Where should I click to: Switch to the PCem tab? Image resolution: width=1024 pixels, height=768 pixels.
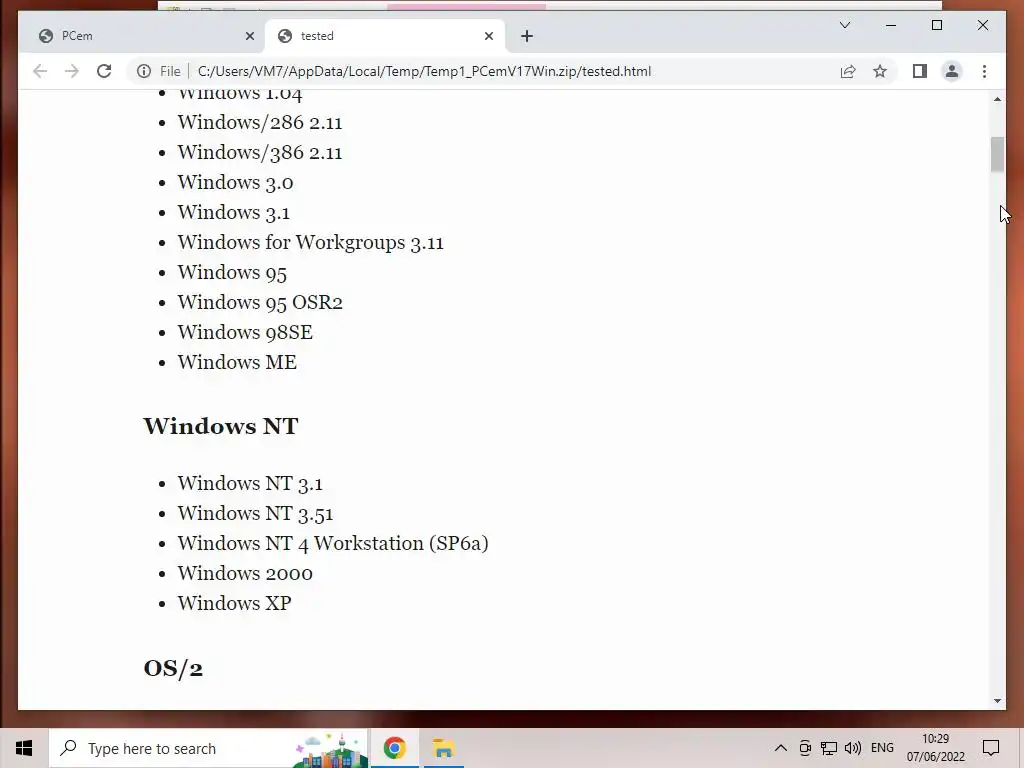(x=144, y=36)
